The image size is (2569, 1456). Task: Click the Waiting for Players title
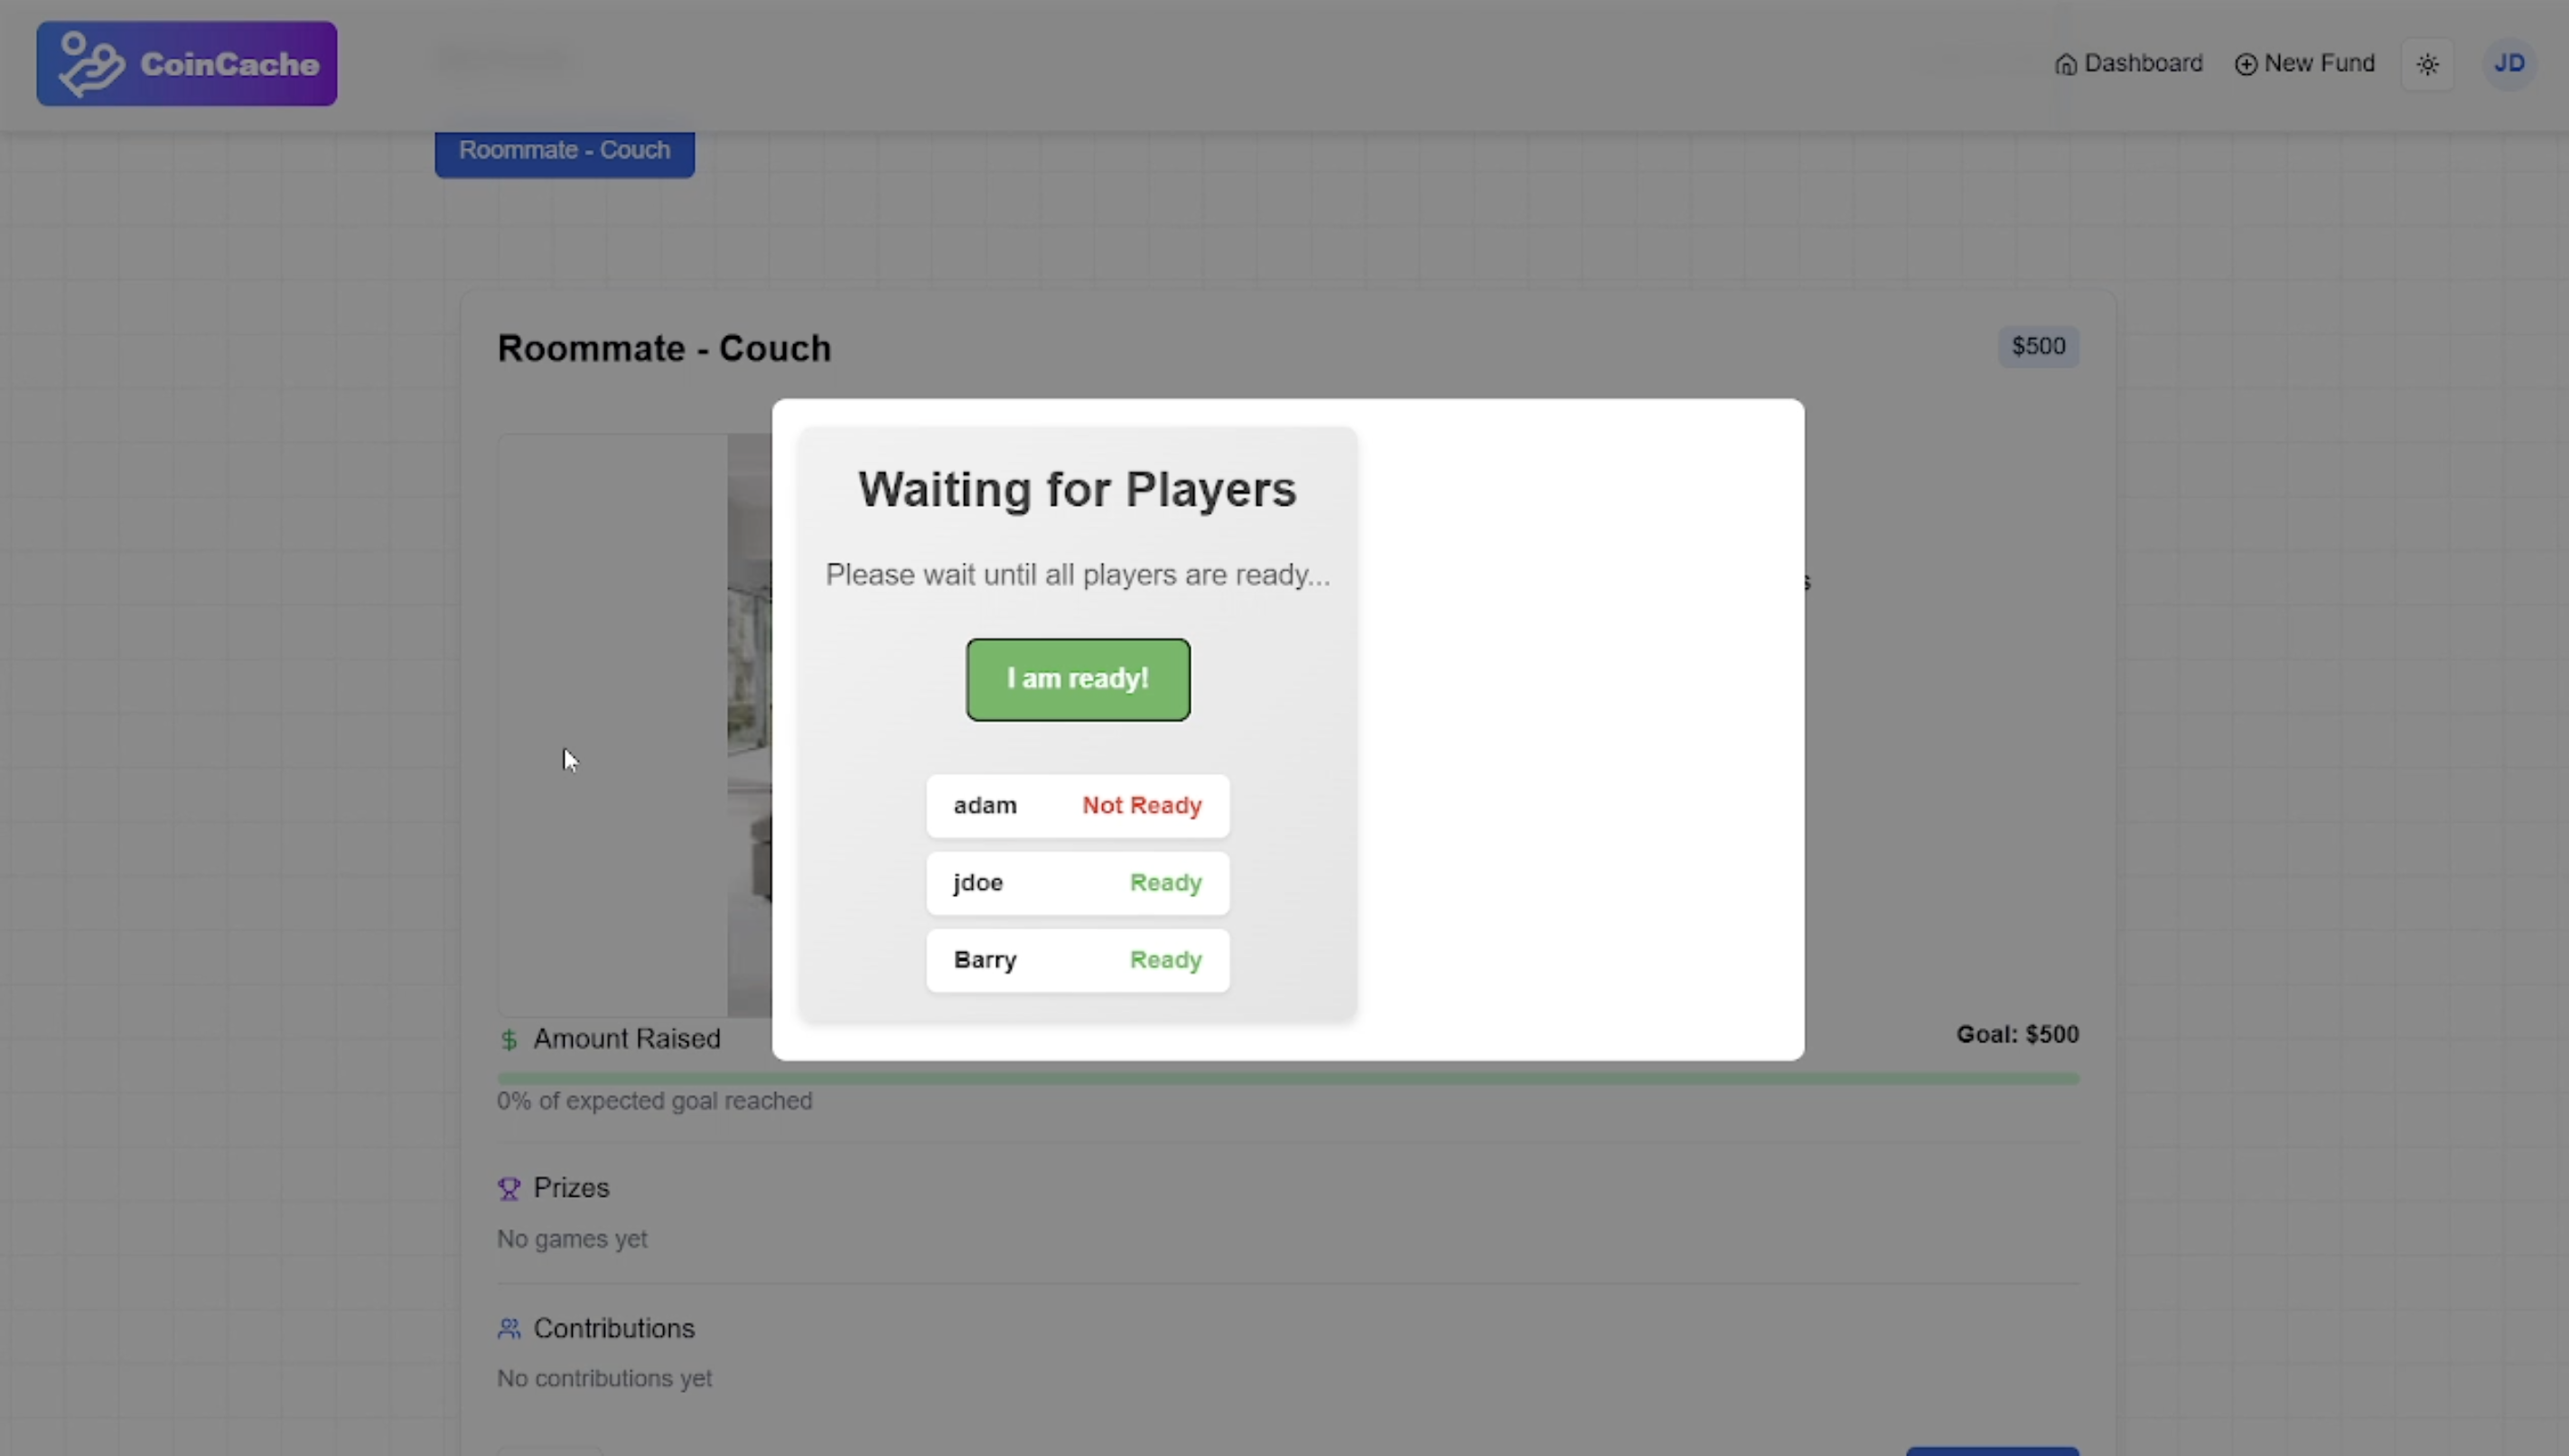point(1077,490)
